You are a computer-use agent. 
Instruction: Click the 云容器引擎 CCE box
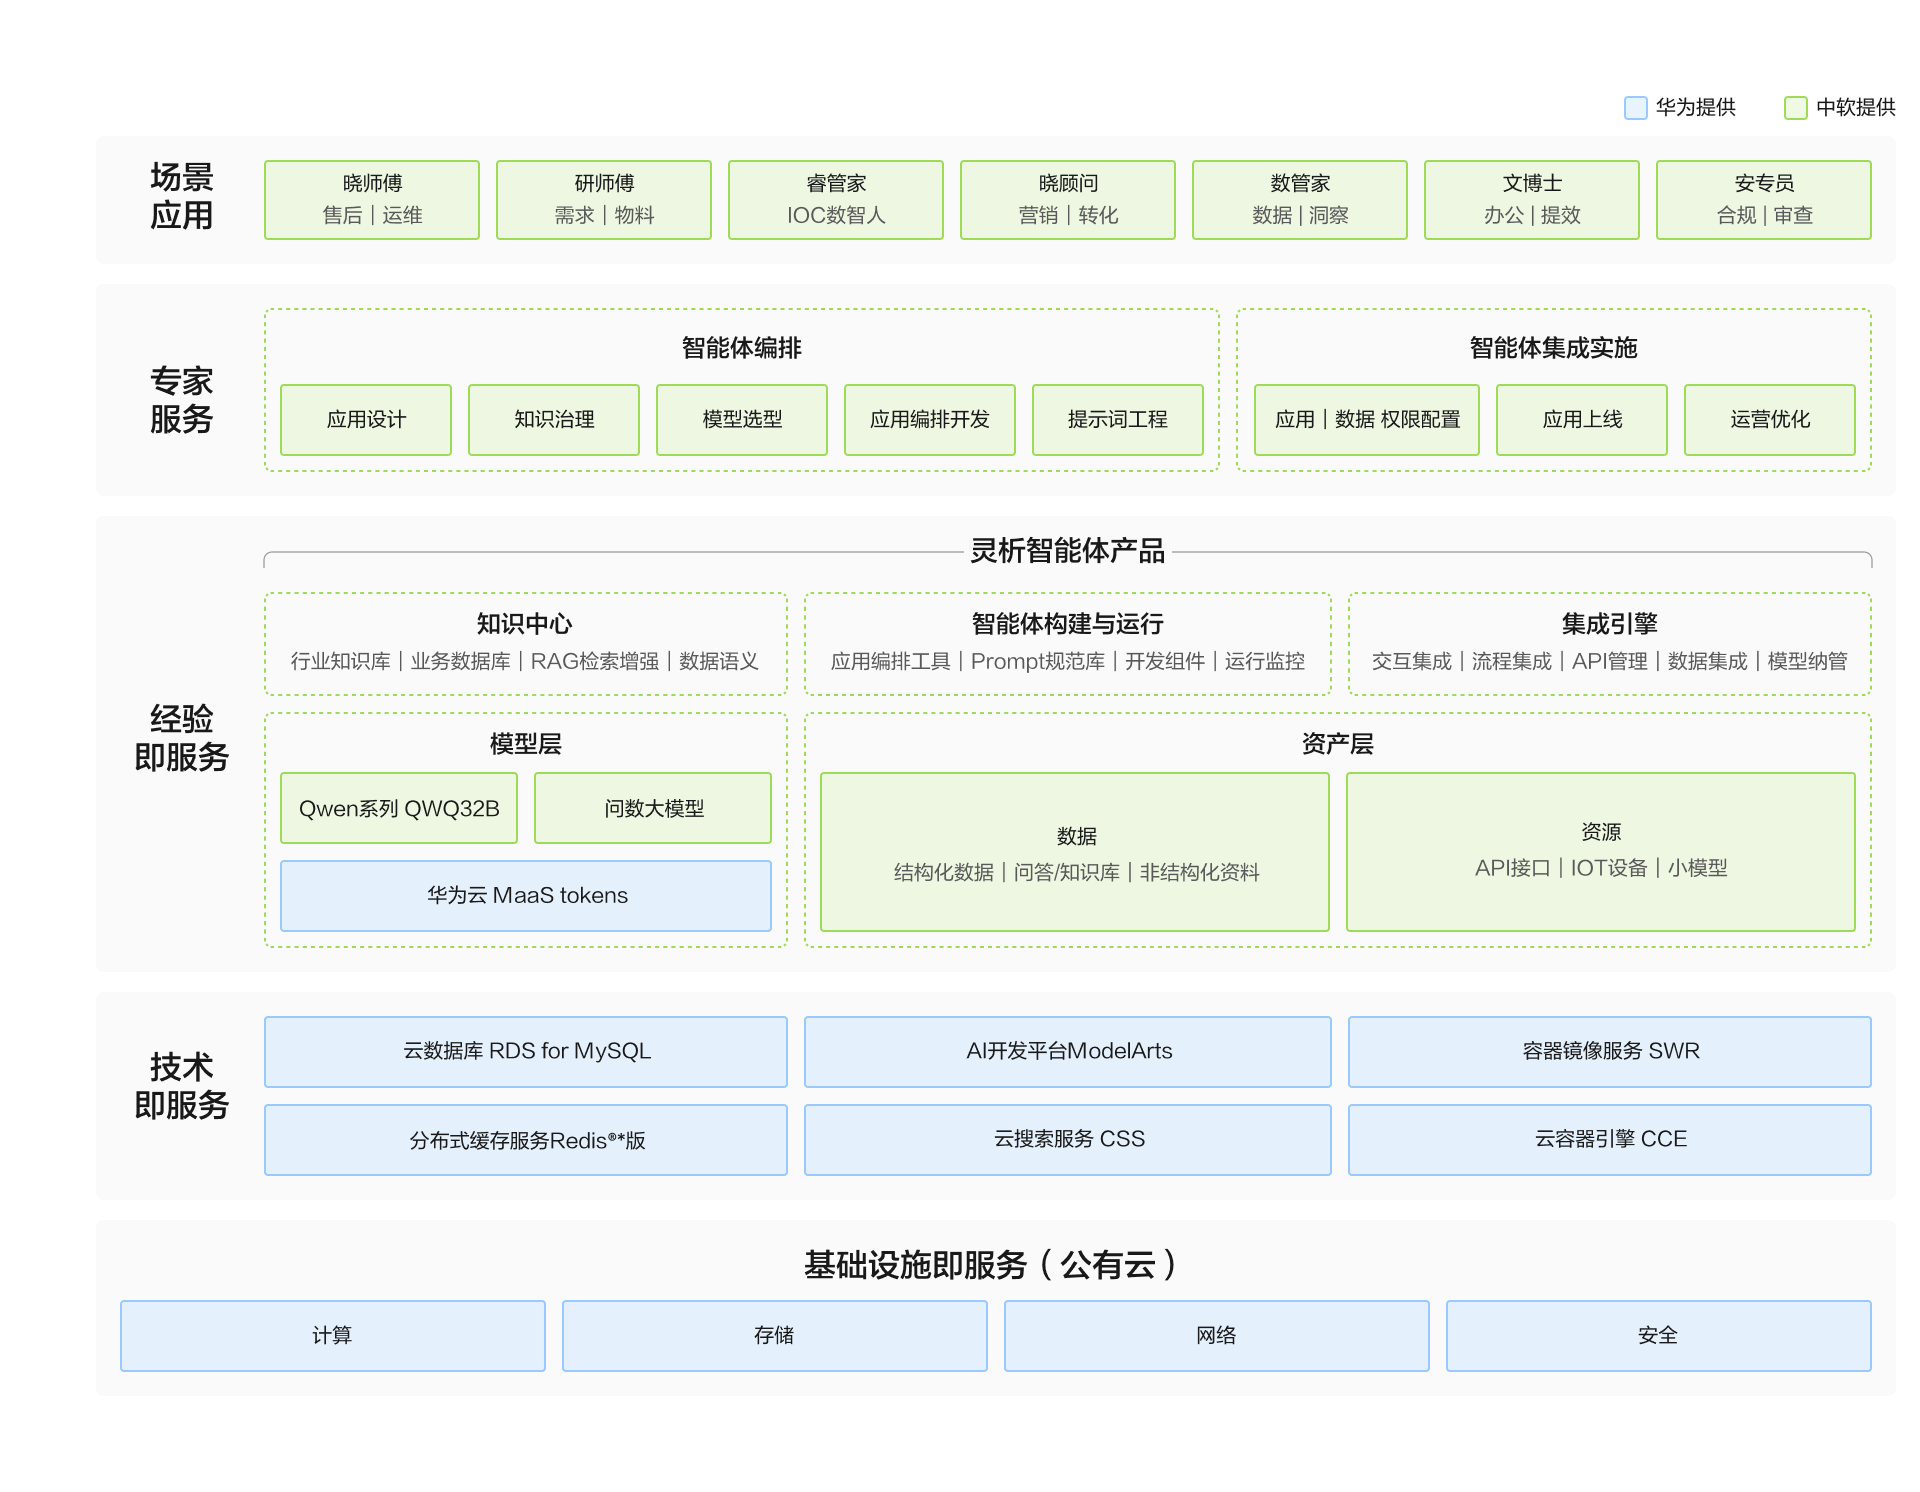point(1609,1139)
